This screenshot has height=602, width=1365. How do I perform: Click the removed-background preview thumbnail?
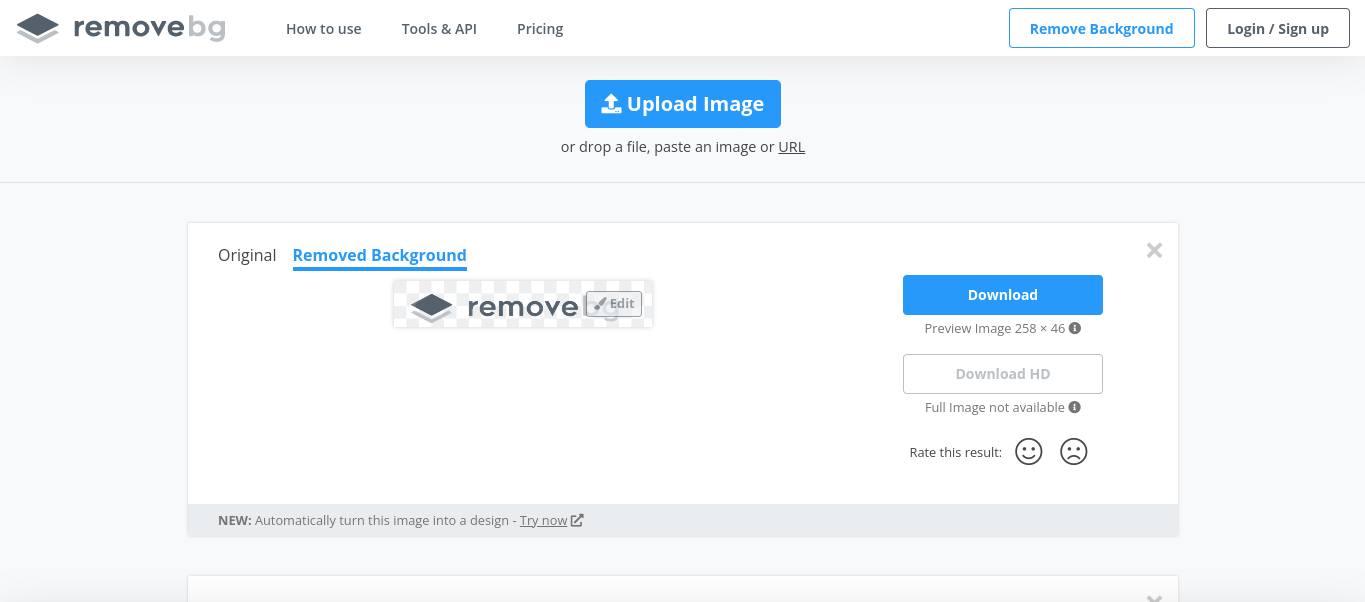(522, 304)
